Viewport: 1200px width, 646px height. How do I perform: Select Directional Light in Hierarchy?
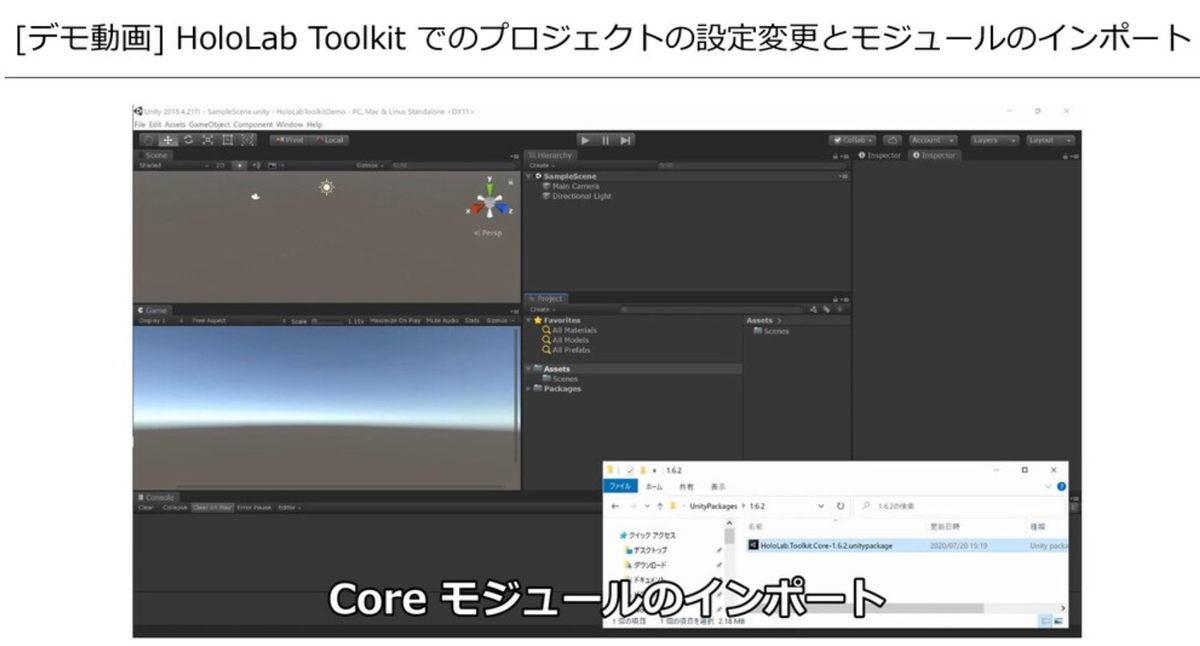[x=576, y=196]
